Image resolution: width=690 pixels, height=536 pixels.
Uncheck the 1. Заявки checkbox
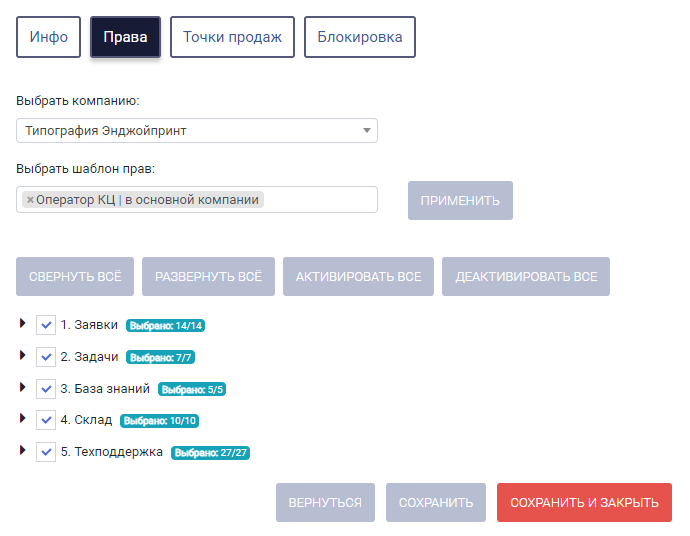tap(46, 325)
